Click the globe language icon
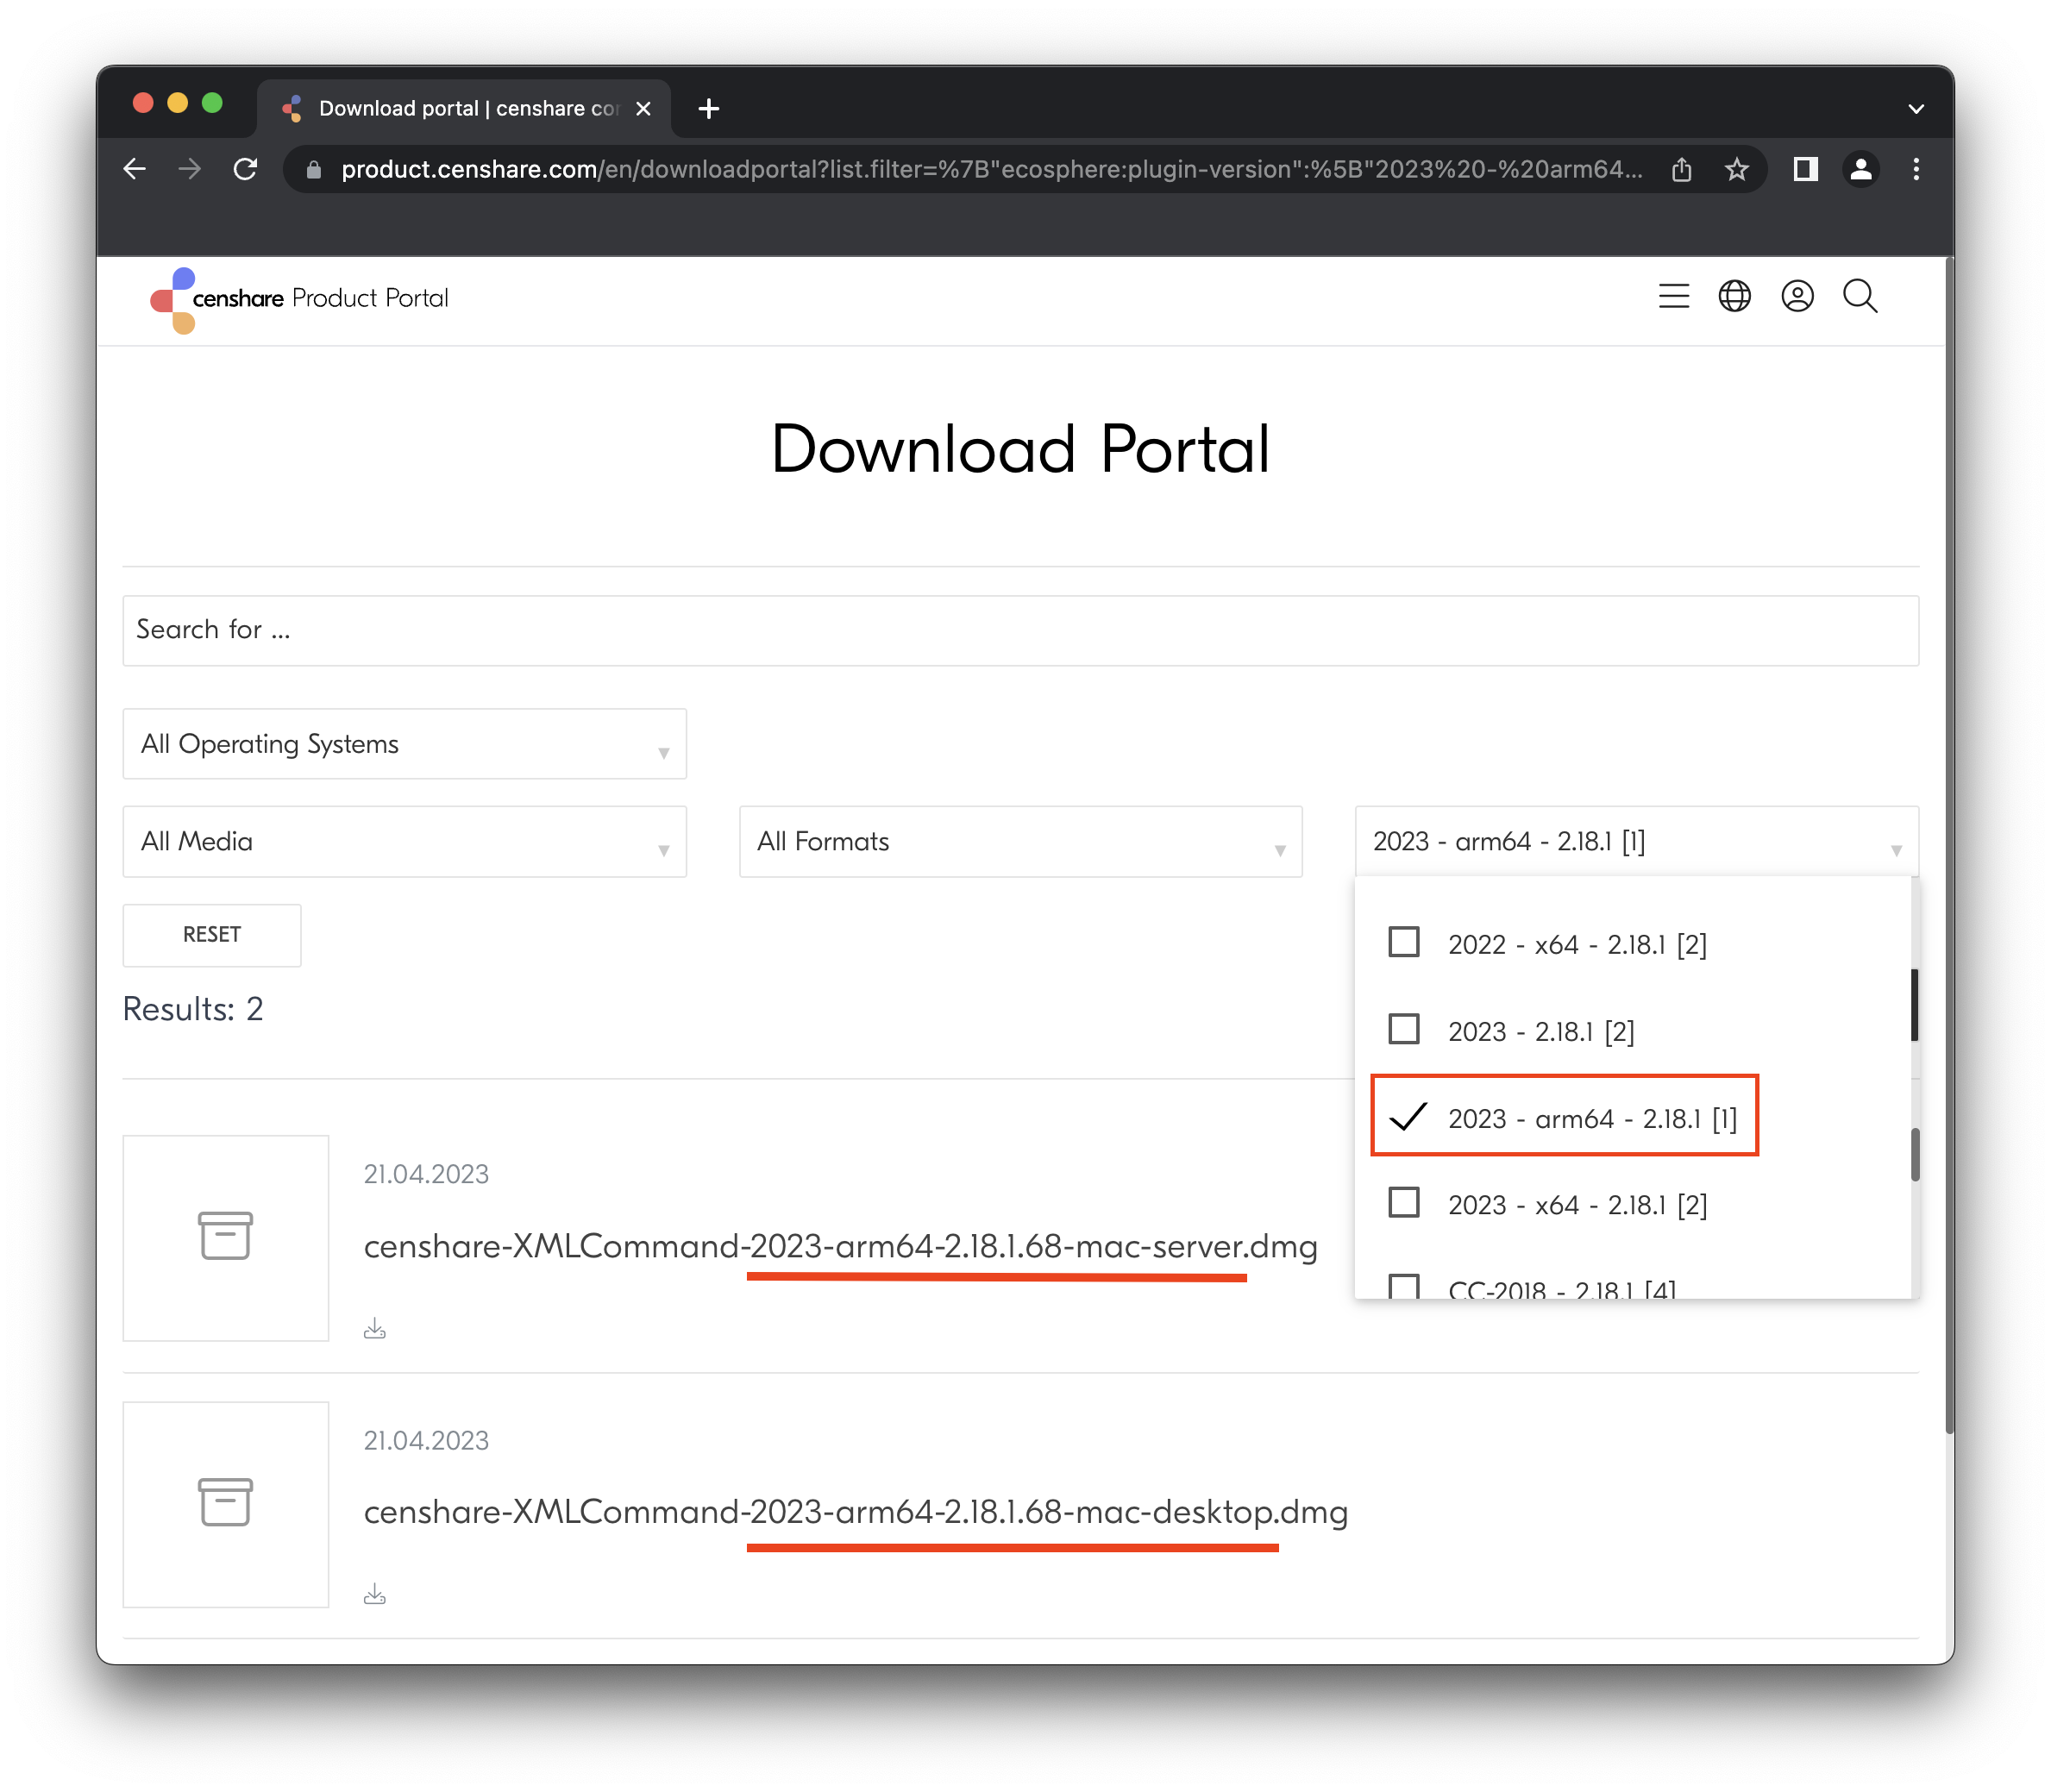Screen dimensions: 2051x1792 click(1734, 296)
